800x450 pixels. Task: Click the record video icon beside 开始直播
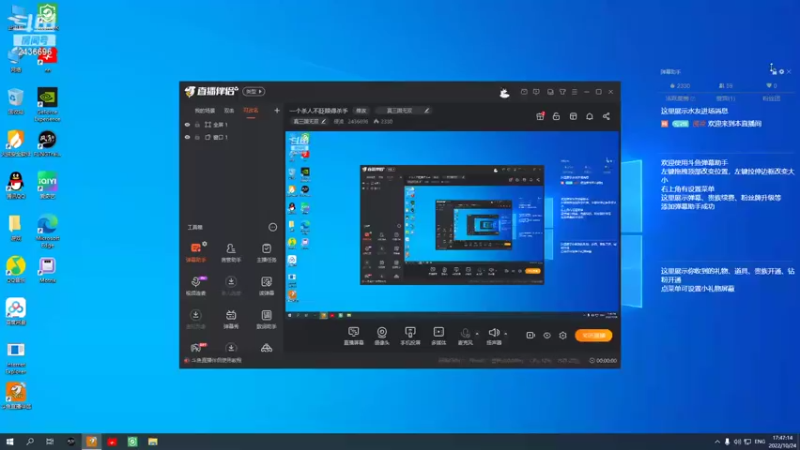[531, 335]
